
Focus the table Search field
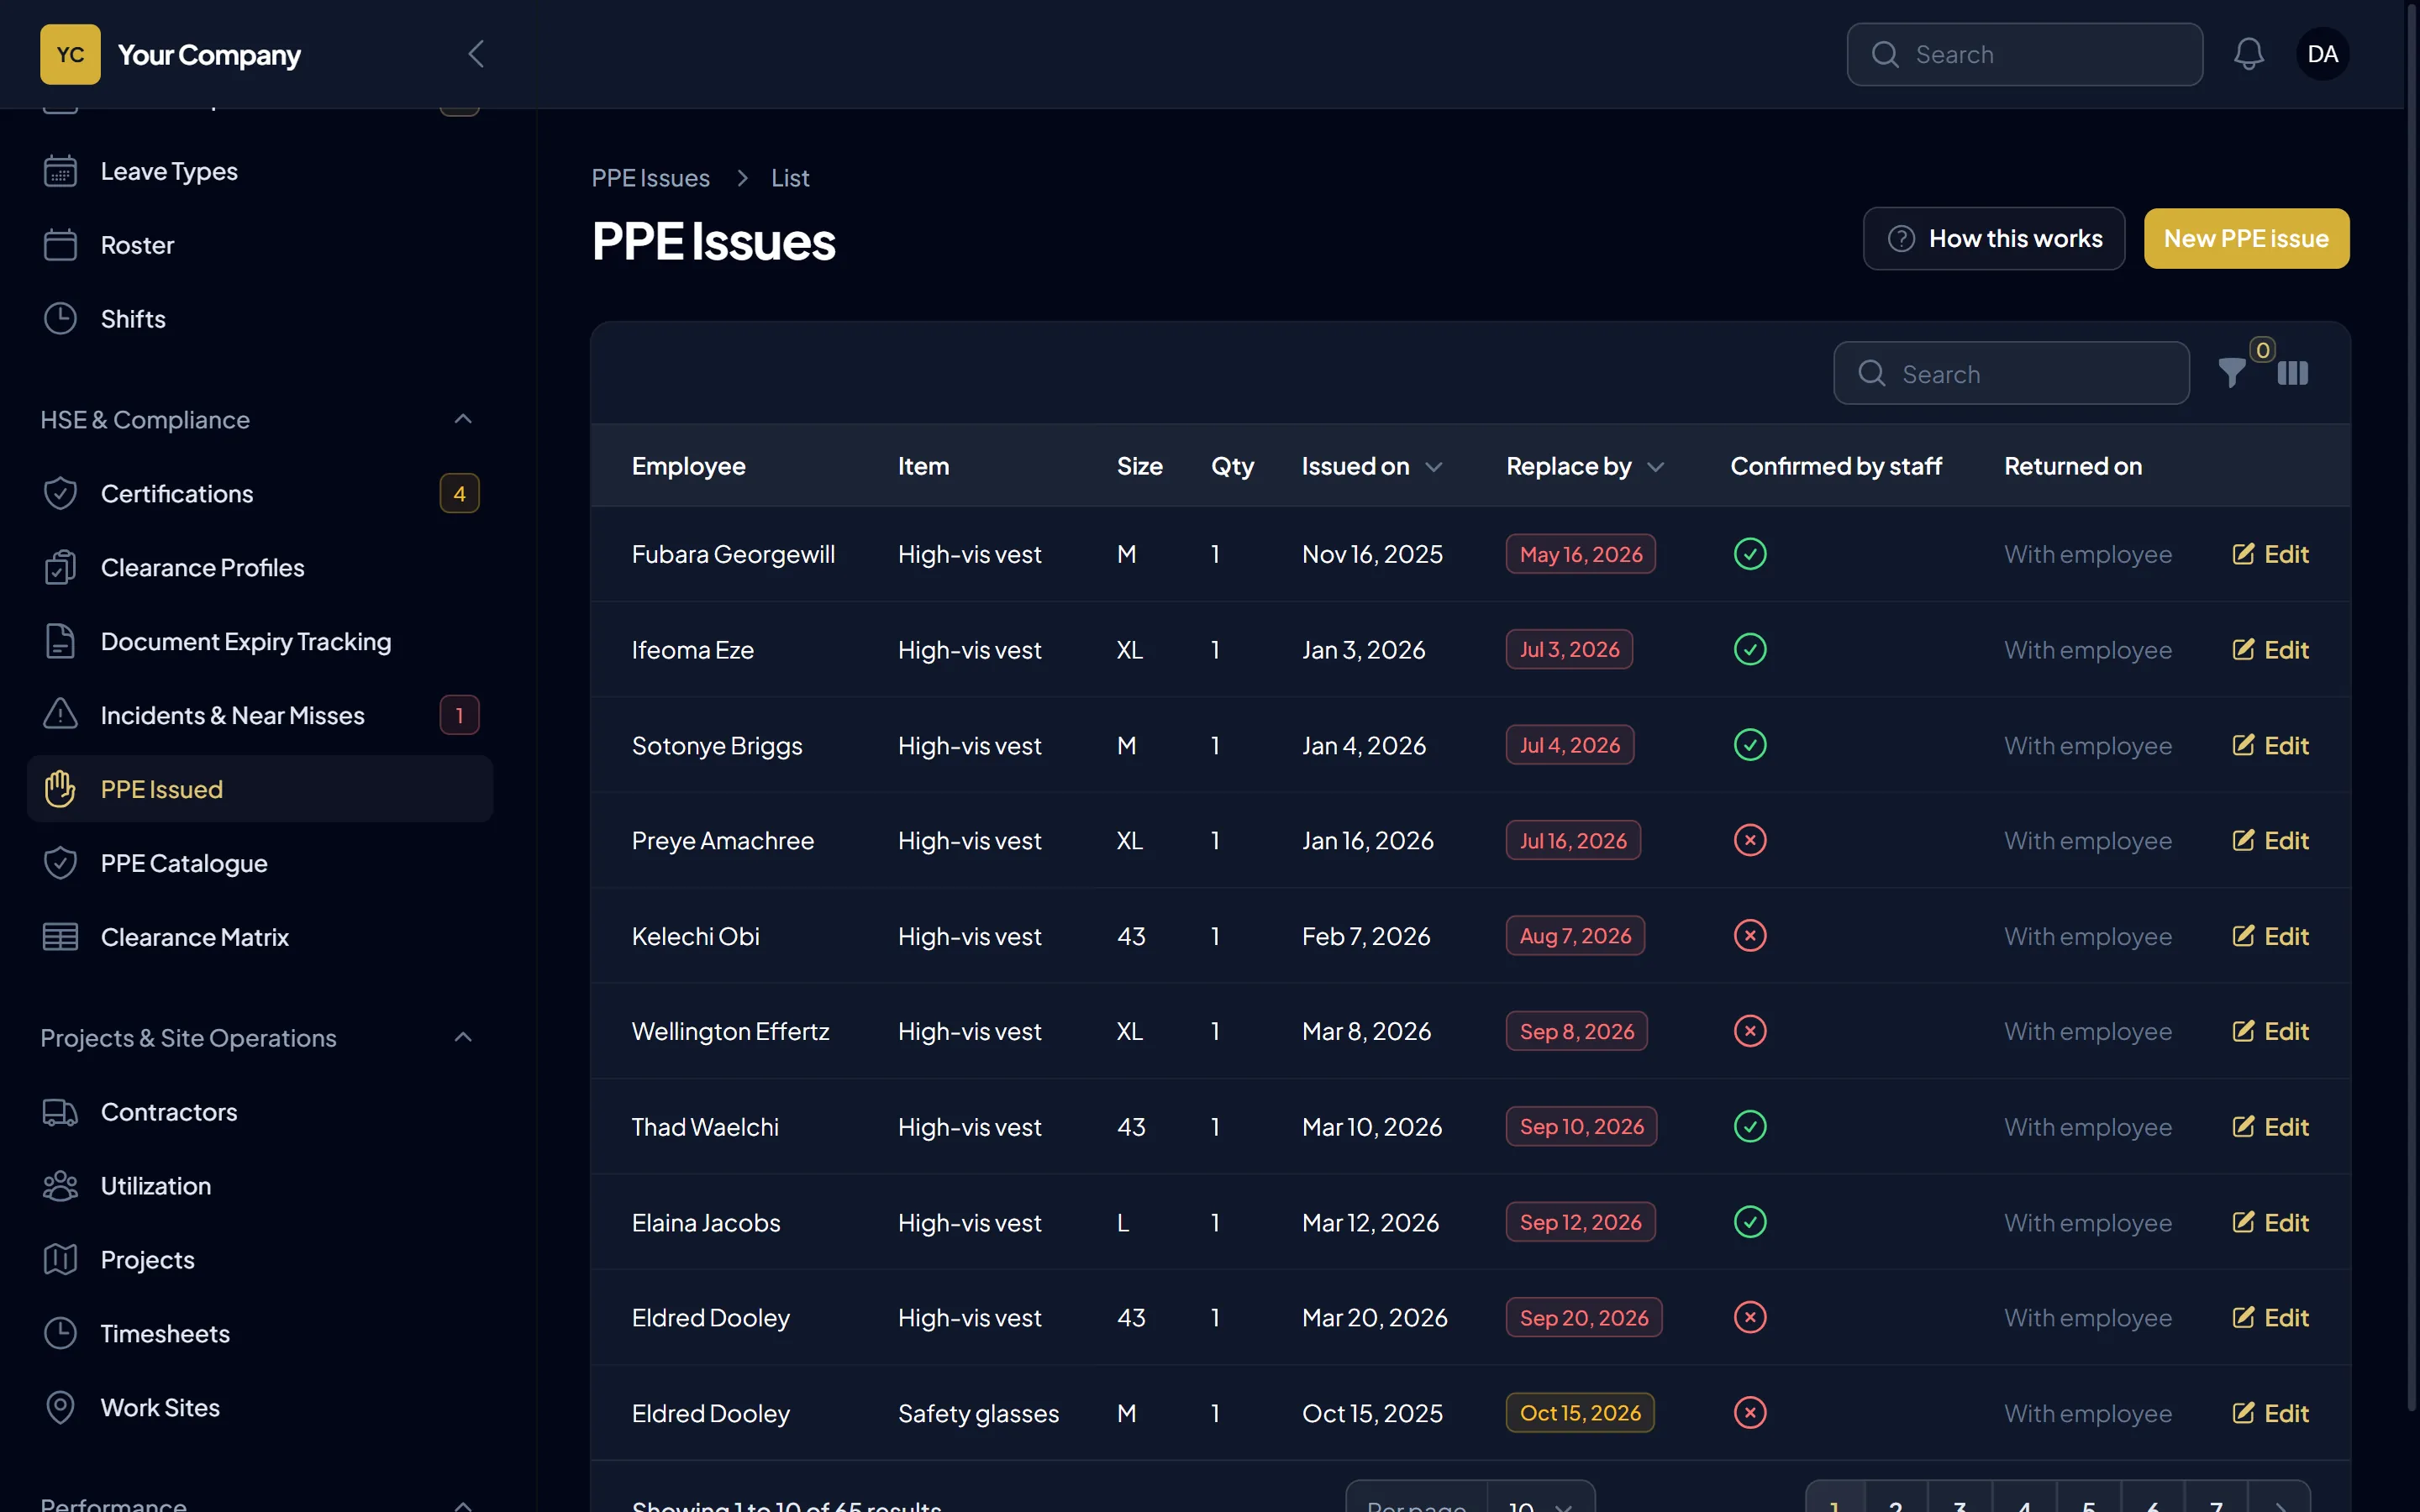click(x=2011, y=373)
